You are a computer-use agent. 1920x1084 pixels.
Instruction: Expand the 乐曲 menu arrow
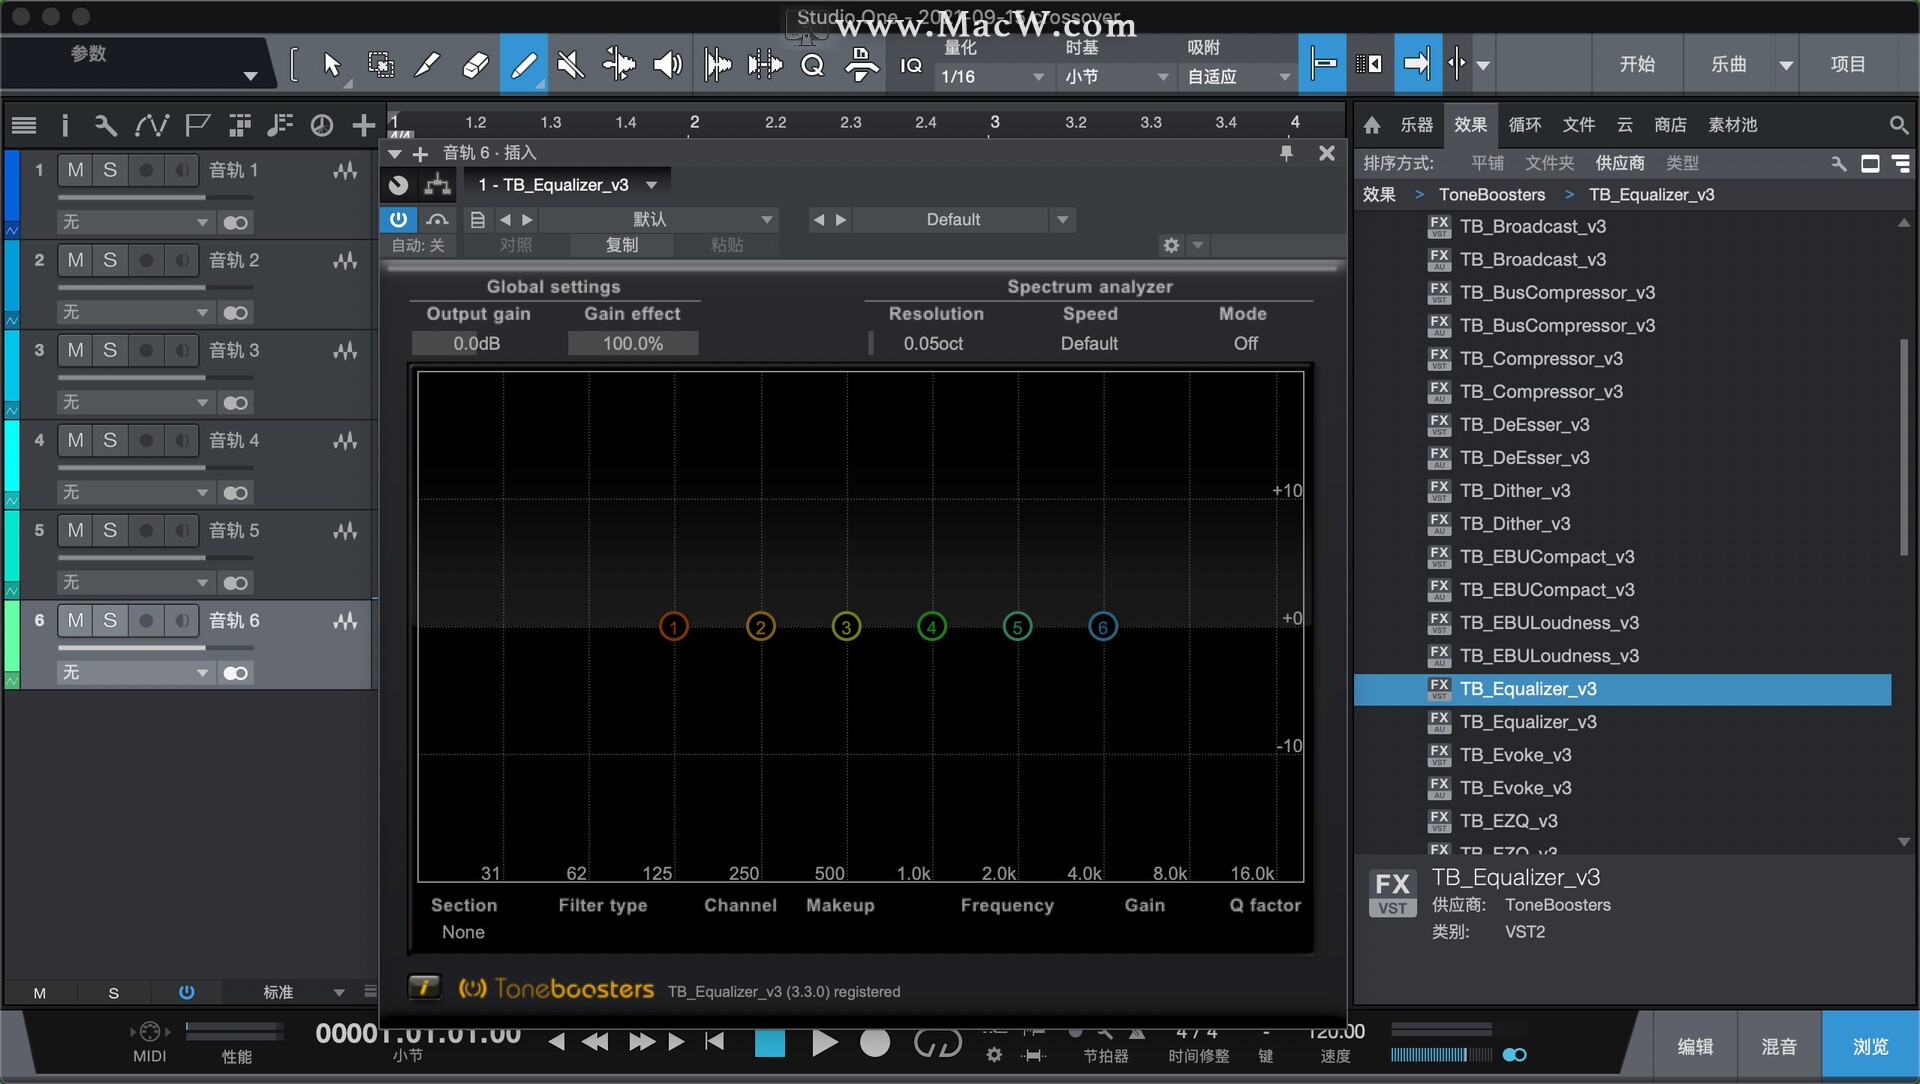coord(1785,65)
